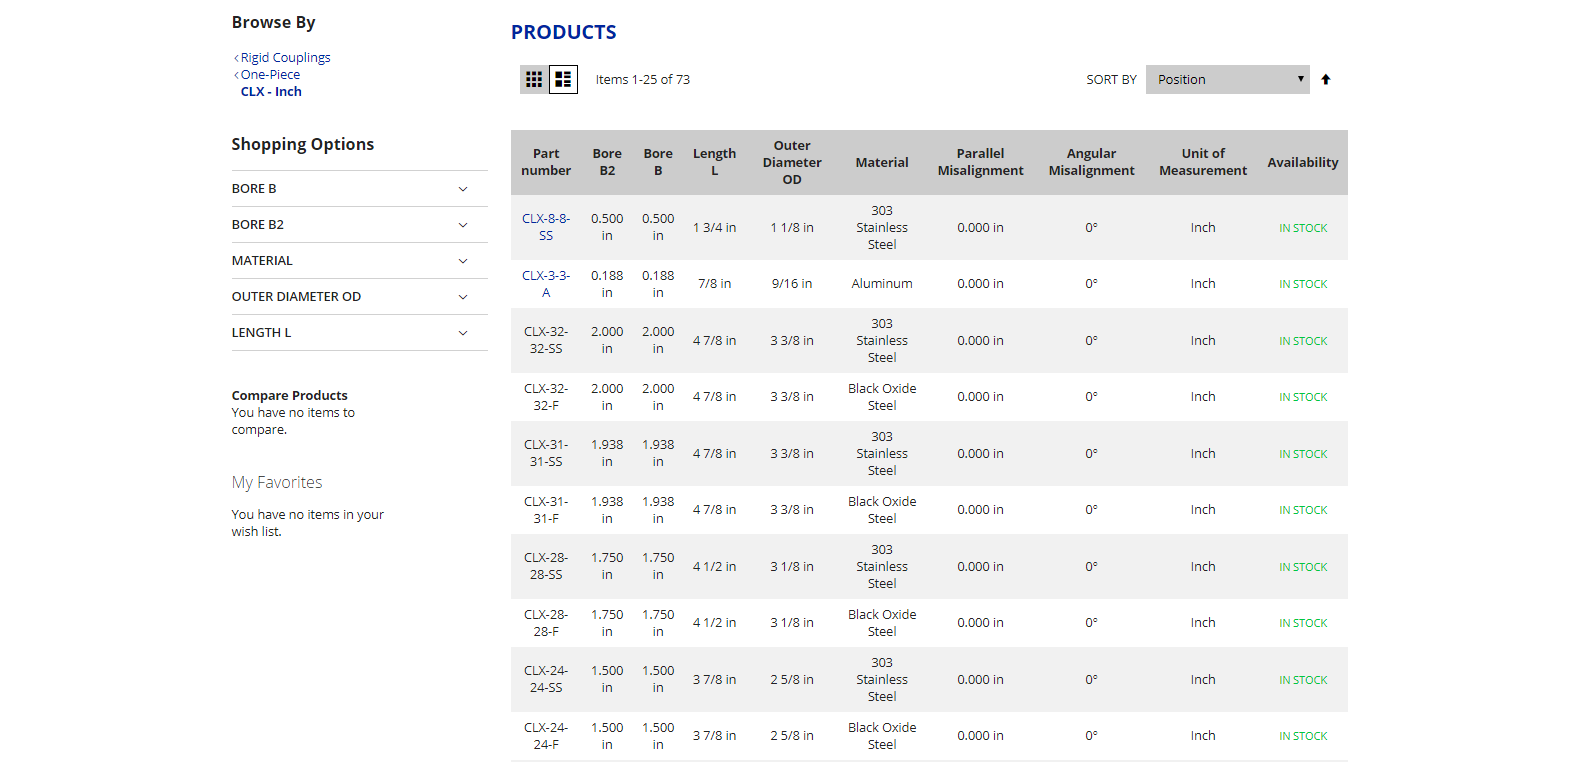Click the Angular Misalignment column header
The width and height of the screenshot is (1580, 762).
[x=1091, y=162]
